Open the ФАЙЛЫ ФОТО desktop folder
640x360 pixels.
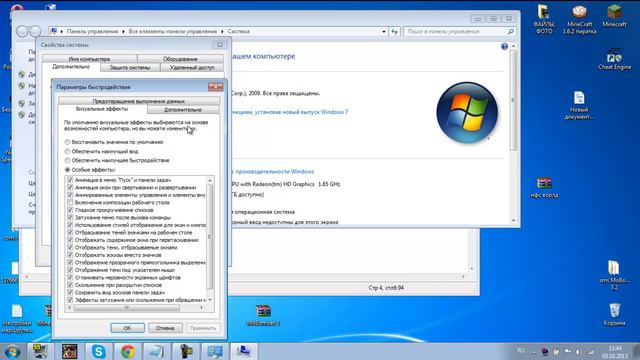544,19
